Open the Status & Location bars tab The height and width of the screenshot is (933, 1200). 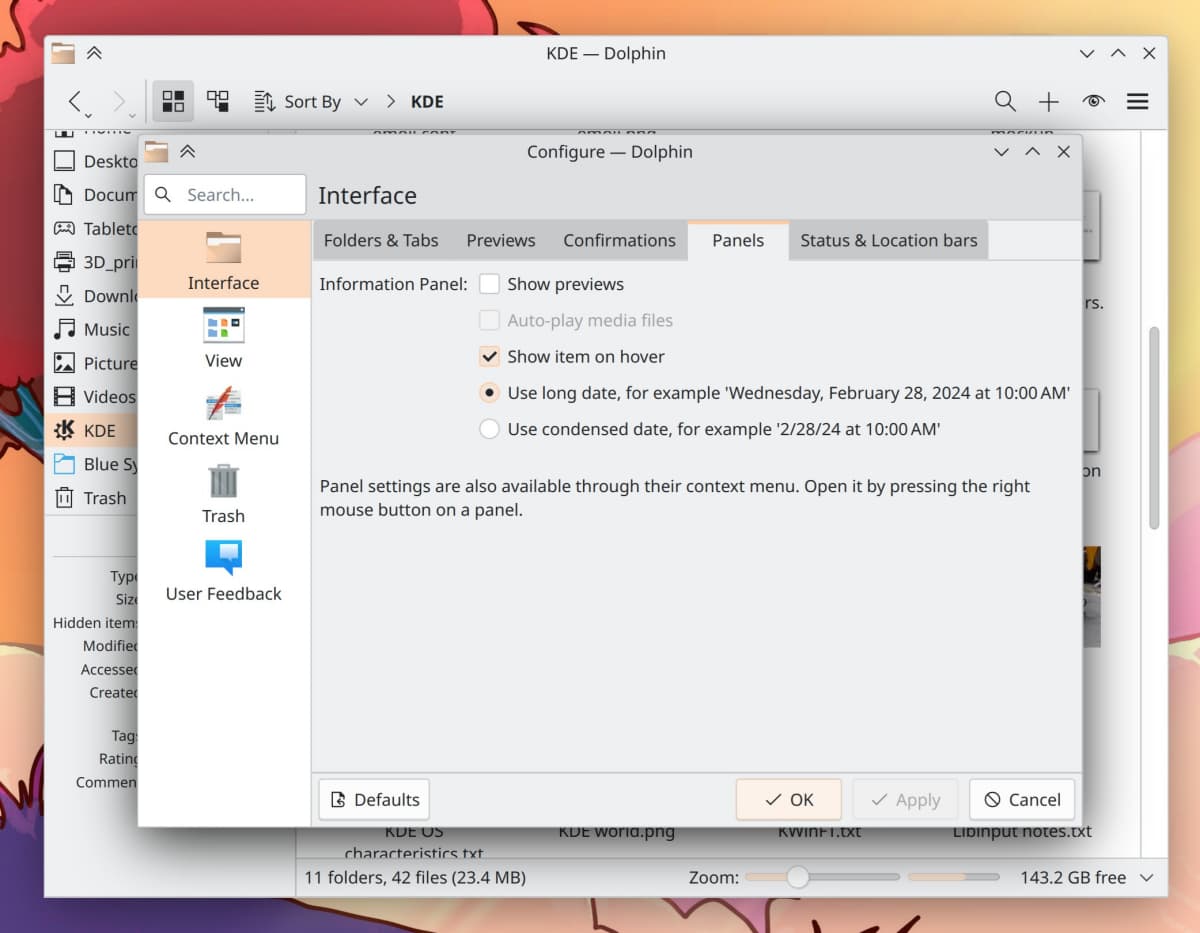tap(889, 240)
